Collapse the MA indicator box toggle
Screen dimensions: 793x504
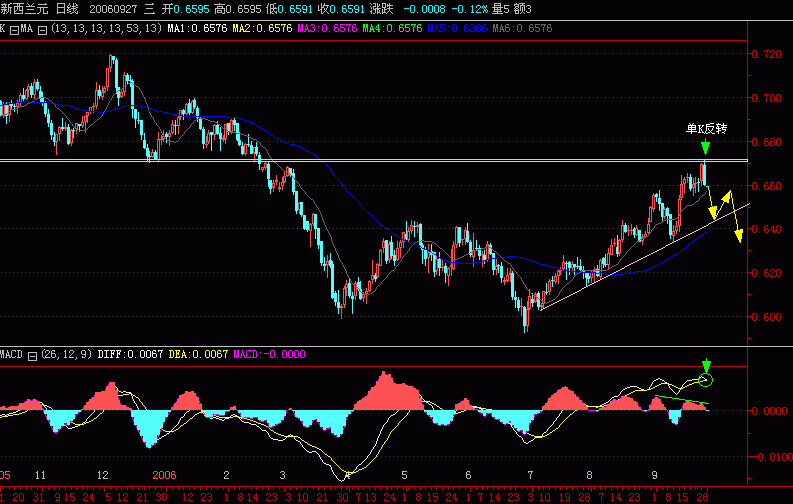42,30
